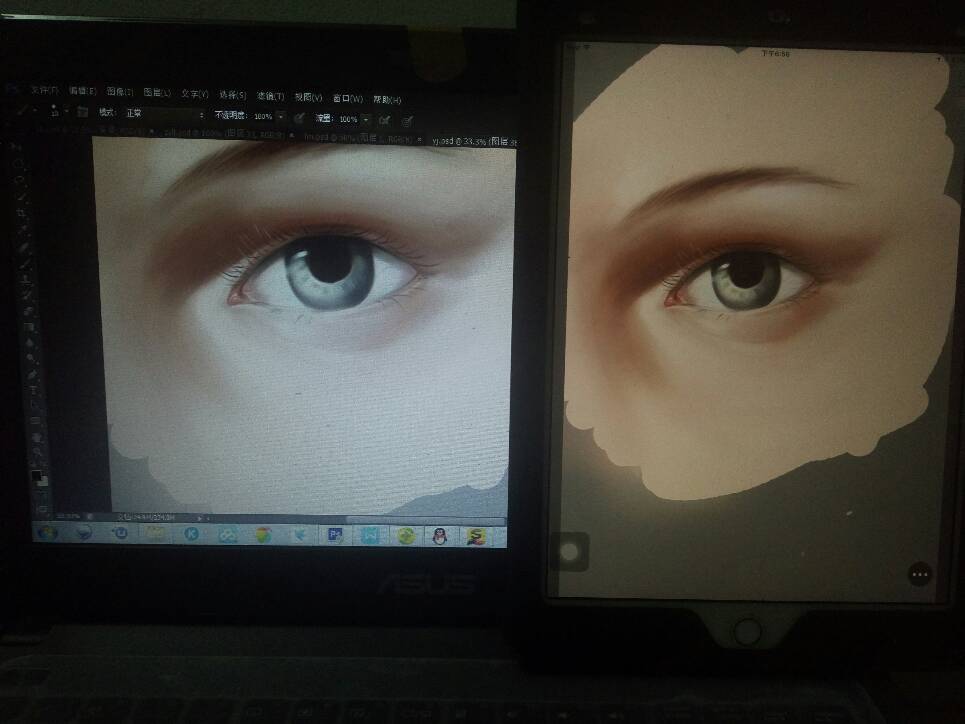The height and width of the screenshot is (724, 965).
Task: Select the Move tool
Action: click(15, 148)
